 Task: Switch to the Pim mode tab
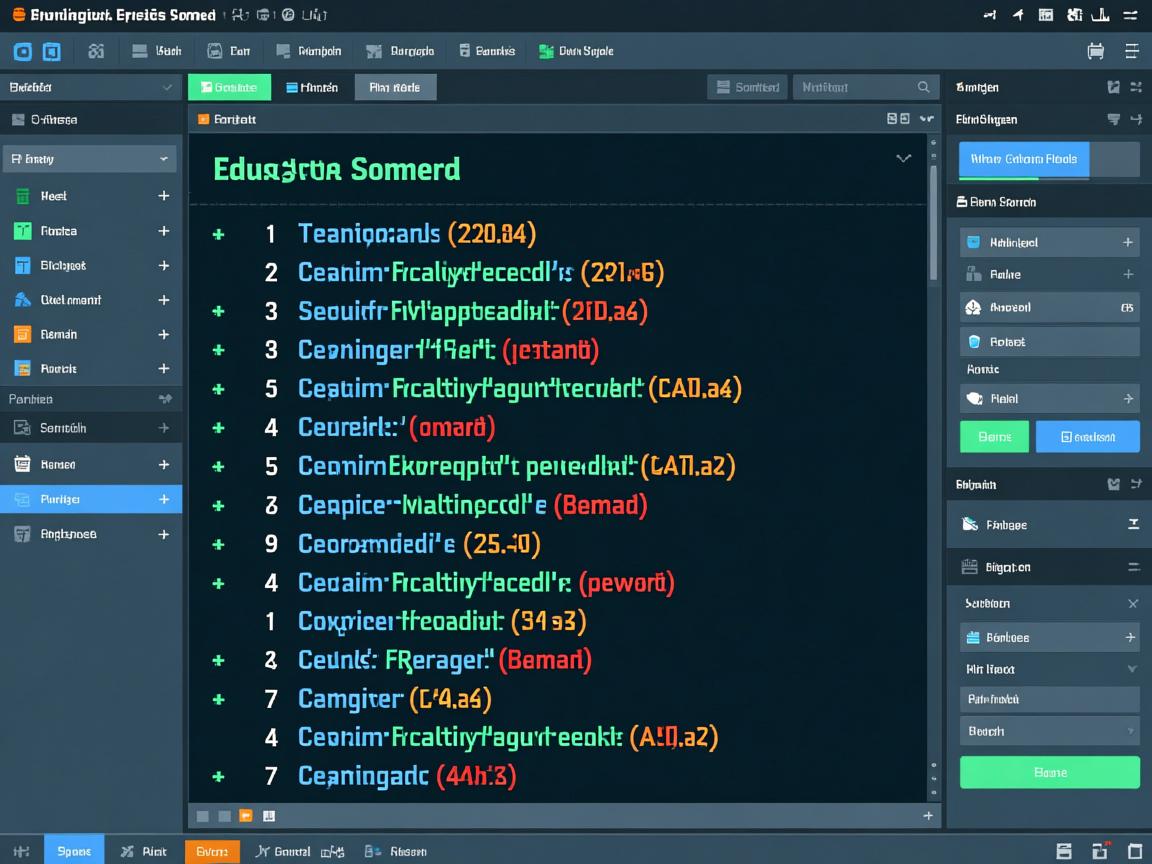tap(395, 87)
